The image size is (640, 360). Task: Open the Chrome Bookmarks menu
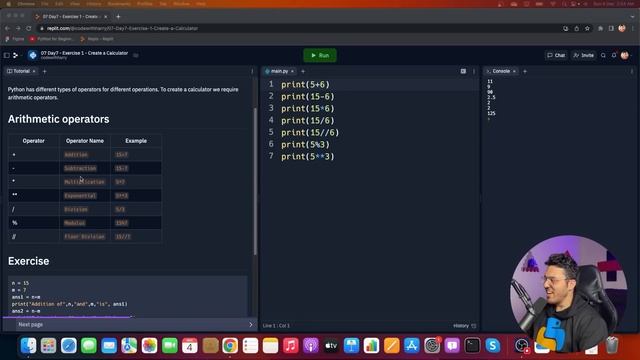119,4
